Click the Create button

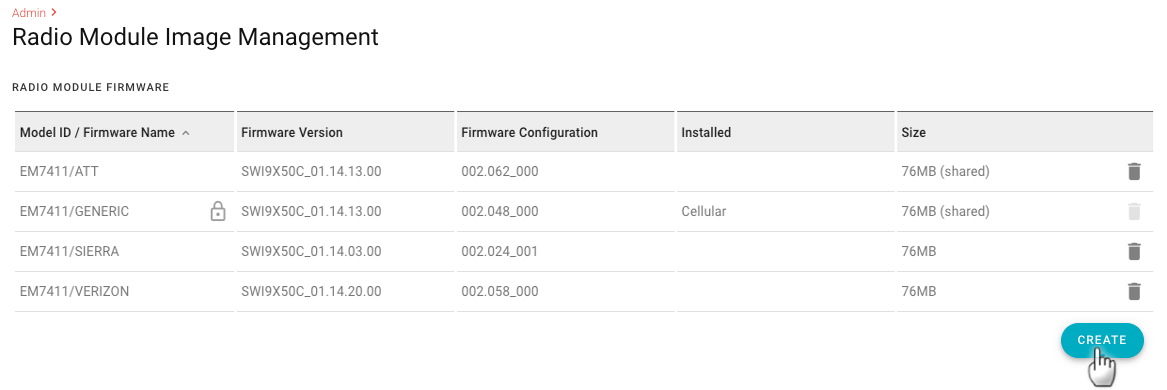click(1102, 340)
